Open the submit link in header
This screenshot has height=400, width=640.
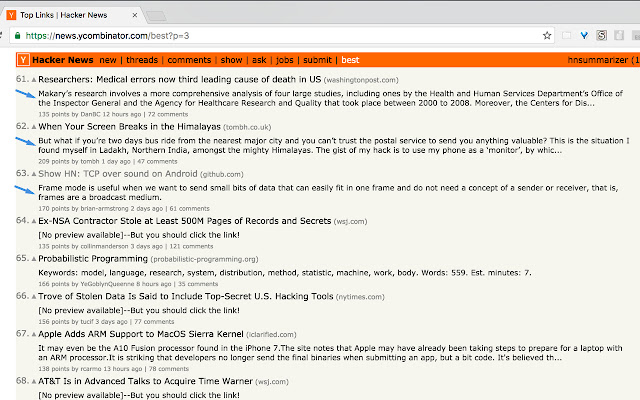point(317,60)
